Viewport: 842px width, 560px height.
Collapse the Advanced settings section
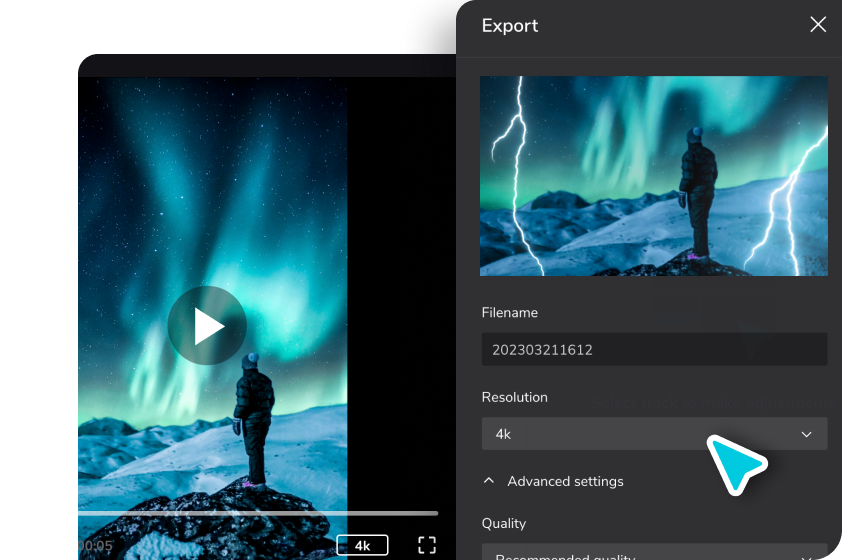coord(564,481)
